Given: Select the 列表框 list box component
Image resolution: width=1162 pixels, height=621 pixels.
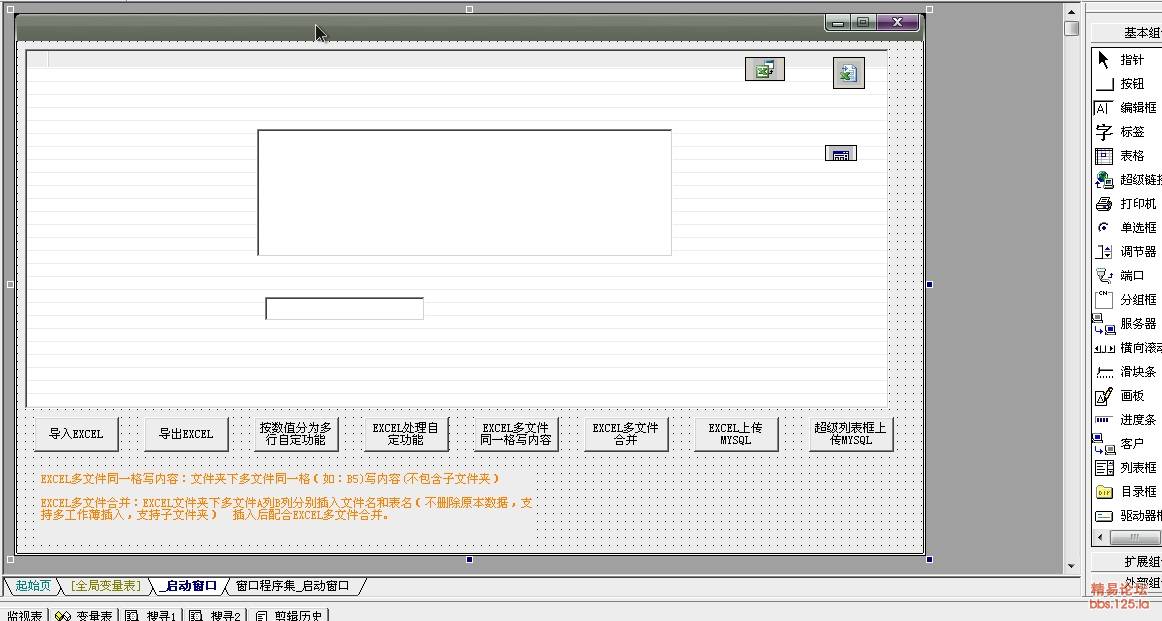Looking at the screenshot, I should (1126, 468).
